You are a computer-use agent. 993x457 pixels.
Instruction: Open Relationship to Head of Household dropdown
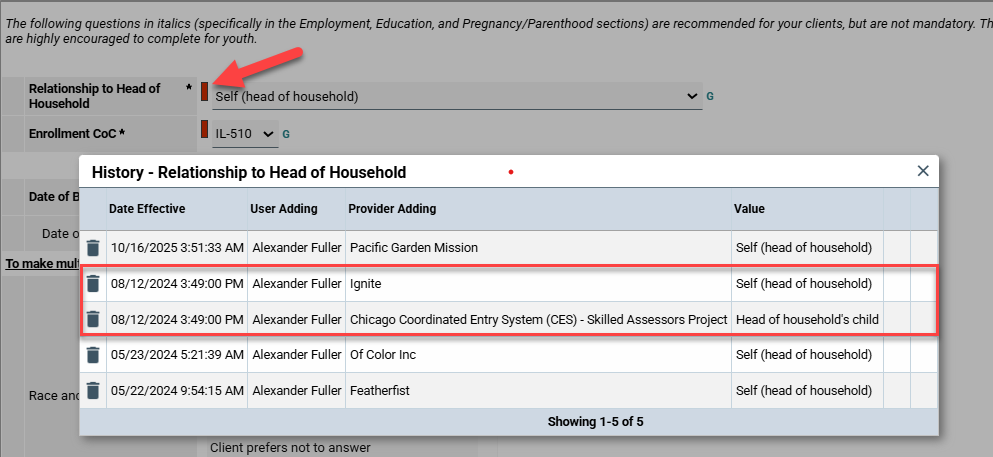[x=457, y=97]
